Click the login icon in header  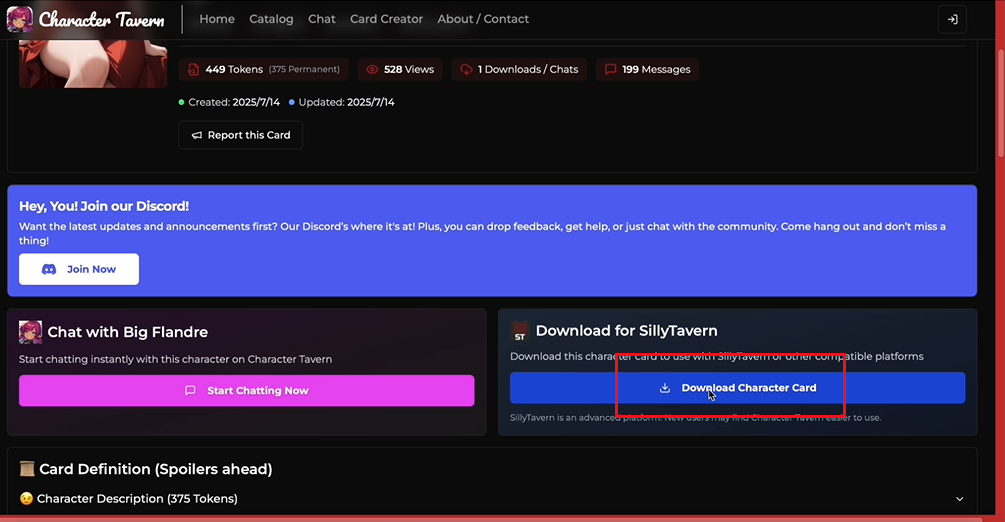(952, 19)
